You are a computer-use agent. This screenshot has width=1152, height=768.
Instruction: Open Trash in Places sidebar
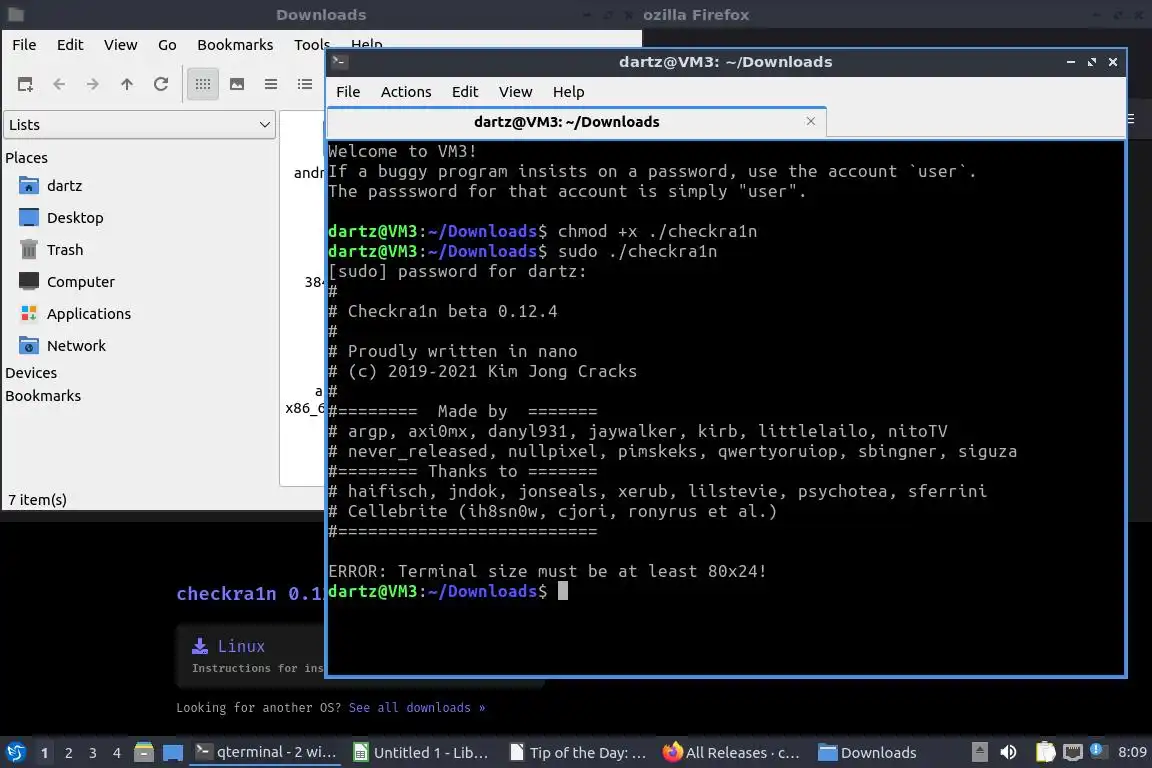click(x=65, y=250)
